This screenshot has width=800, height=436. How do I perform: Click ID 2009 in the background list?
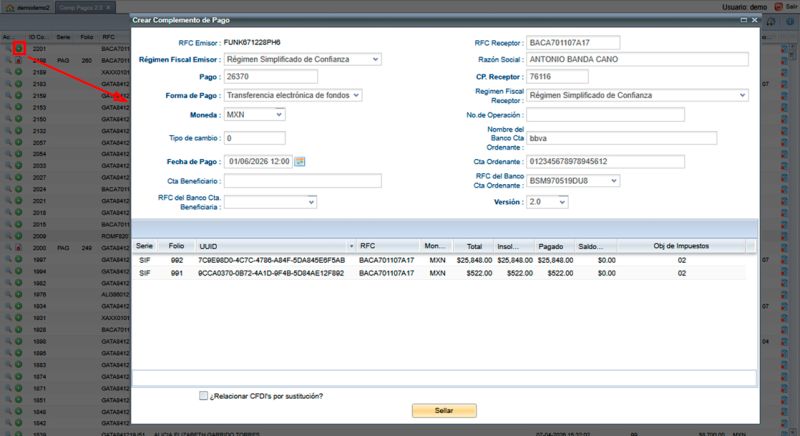point(39,236)
